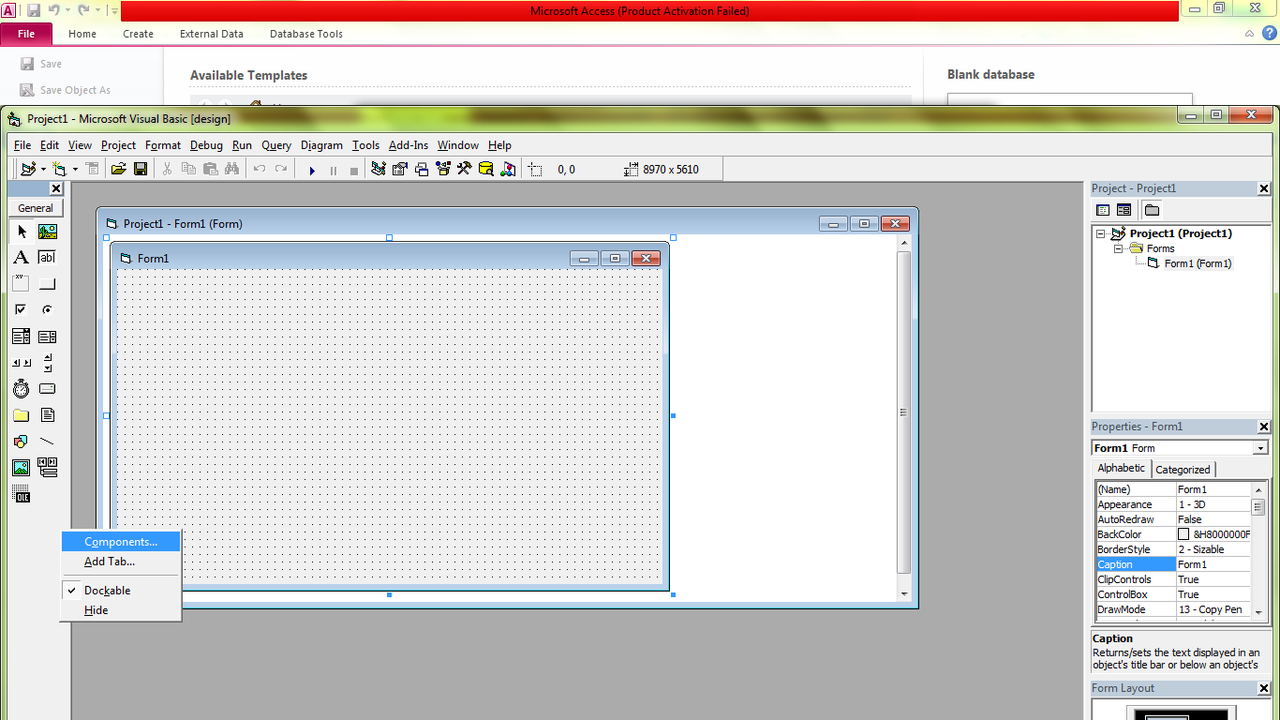
Task: Select the CommandButton control tool
Action: 47,284
